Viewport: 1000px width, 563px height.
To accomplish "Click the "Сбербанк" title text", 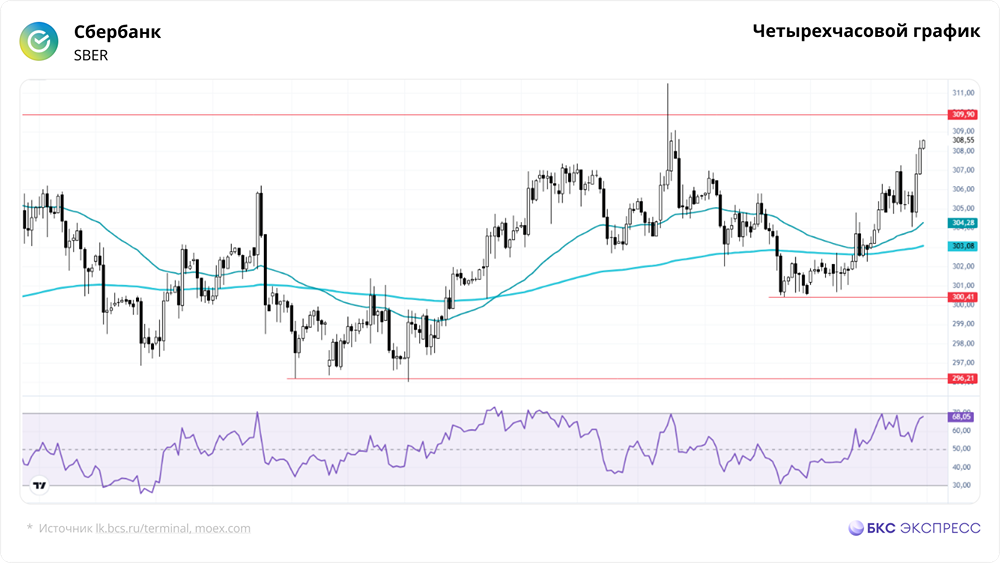I will point(117,32).
